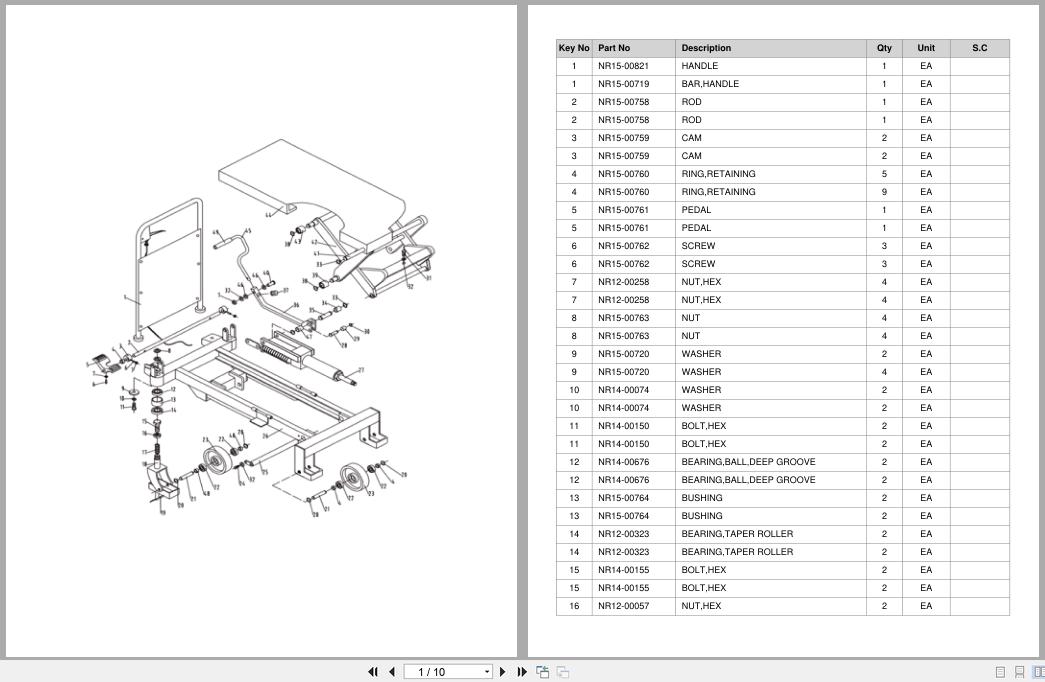Image resolution: width=1045 pixels, height=682 pixels.
Task: Click the first BEARING,BALL,DEEP GROOVE description
Action: (x=748, y=462)
